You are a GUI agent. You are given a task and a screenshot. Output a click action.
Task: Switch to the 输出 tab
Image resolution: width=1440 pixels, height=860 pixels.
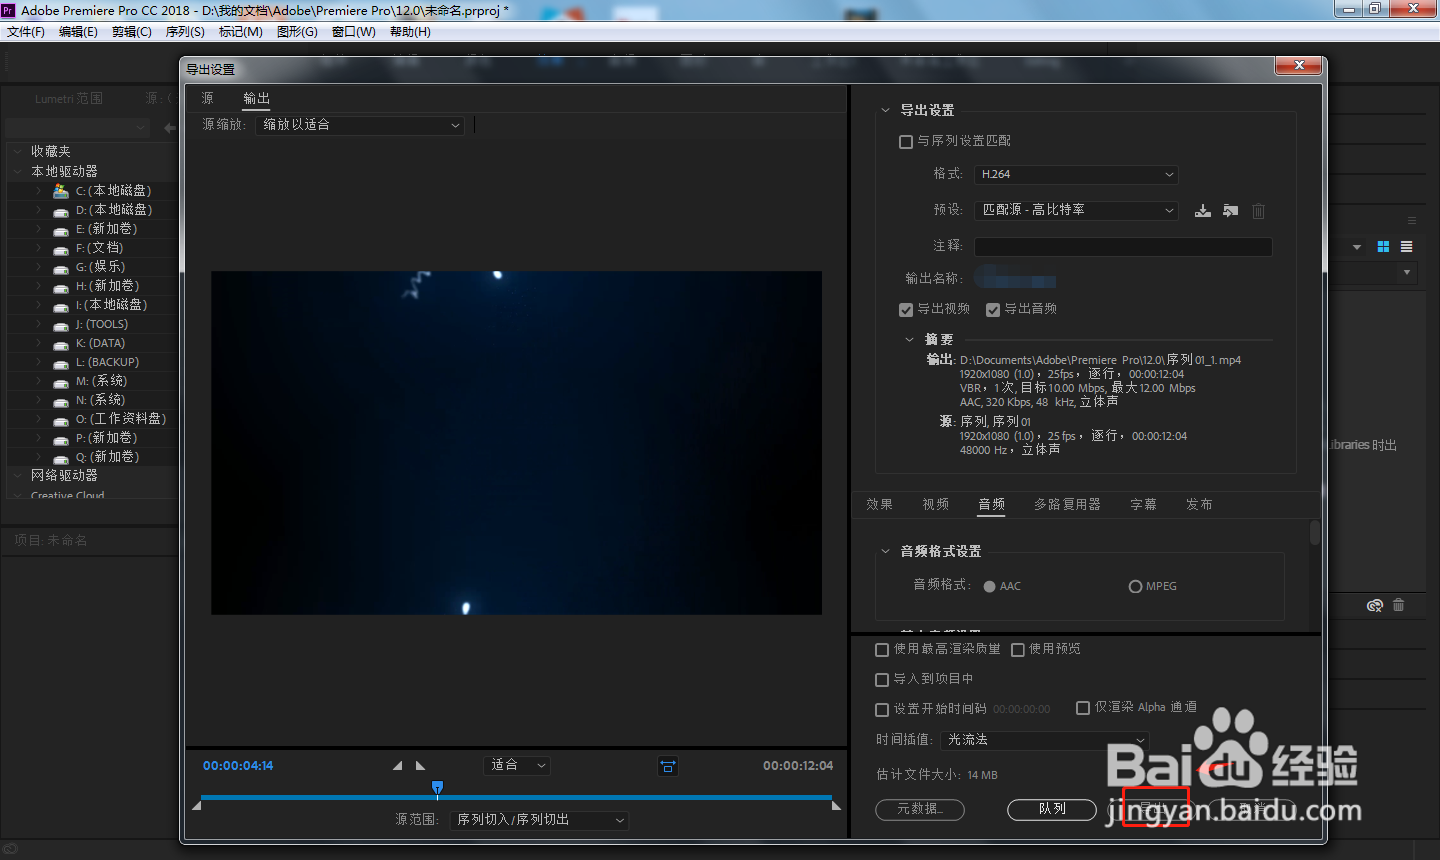(x=256, y=98)
